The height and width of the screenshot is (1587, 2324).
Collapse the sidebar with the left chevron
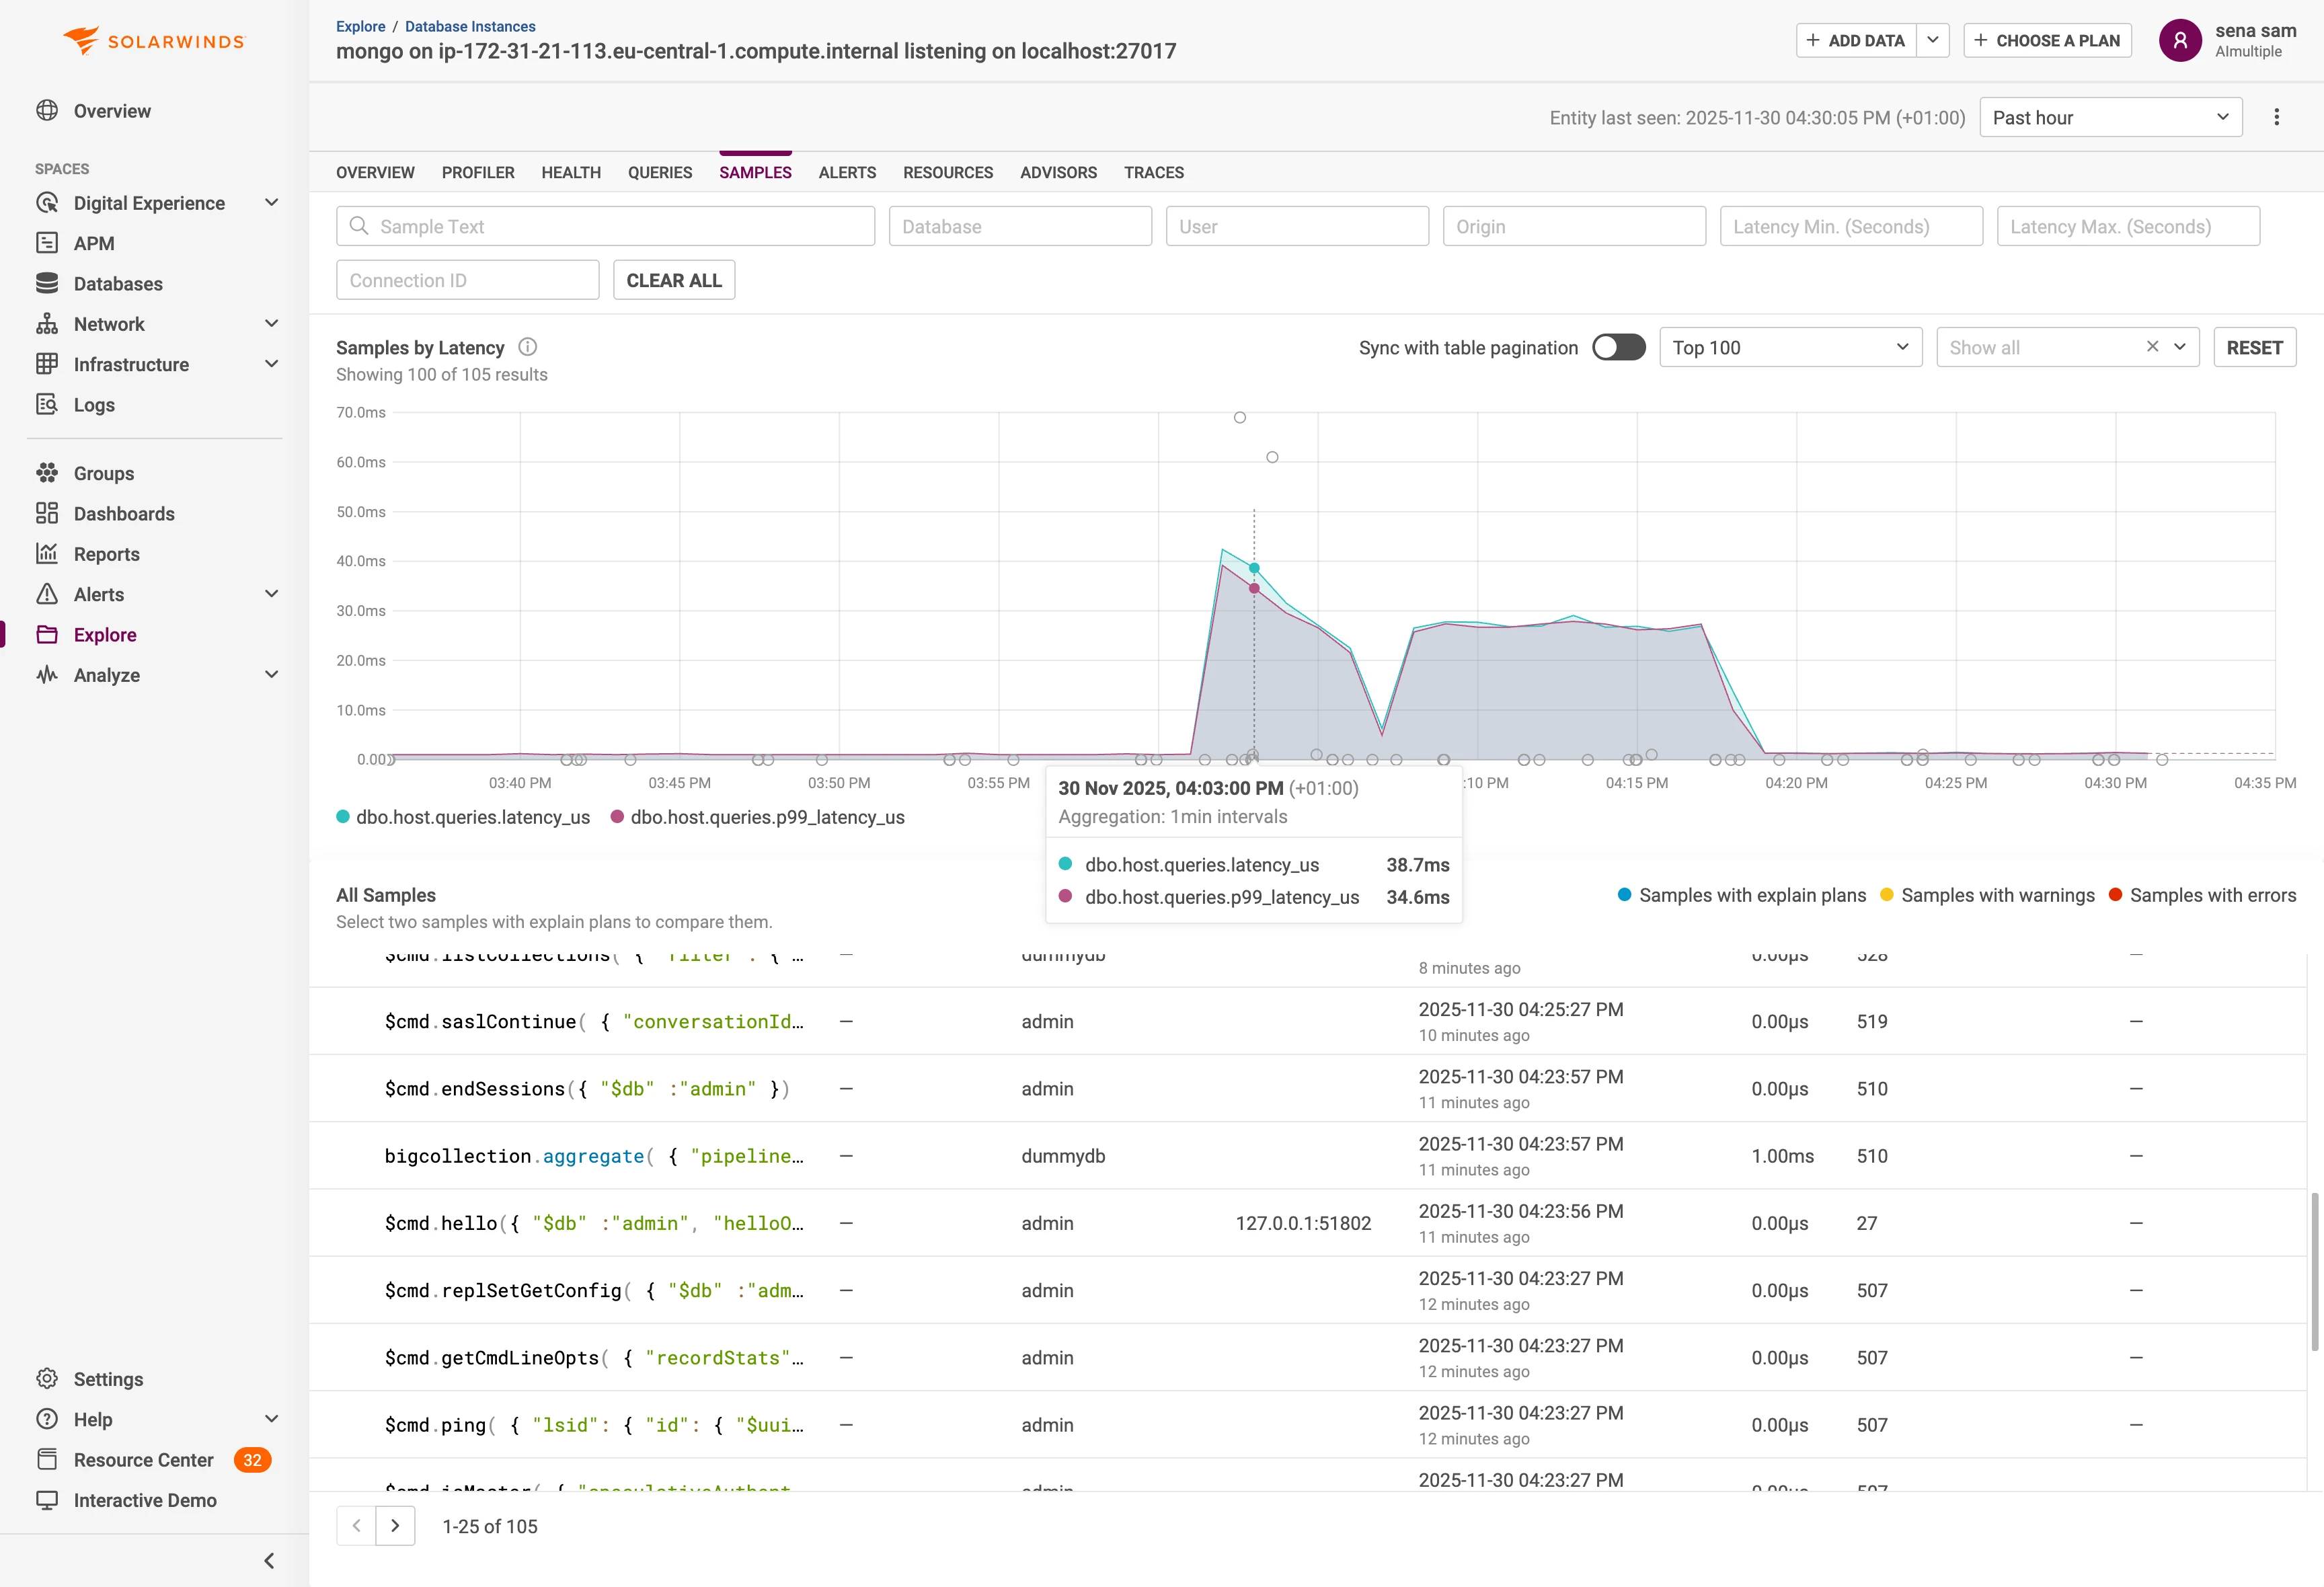click(269, 1560)
